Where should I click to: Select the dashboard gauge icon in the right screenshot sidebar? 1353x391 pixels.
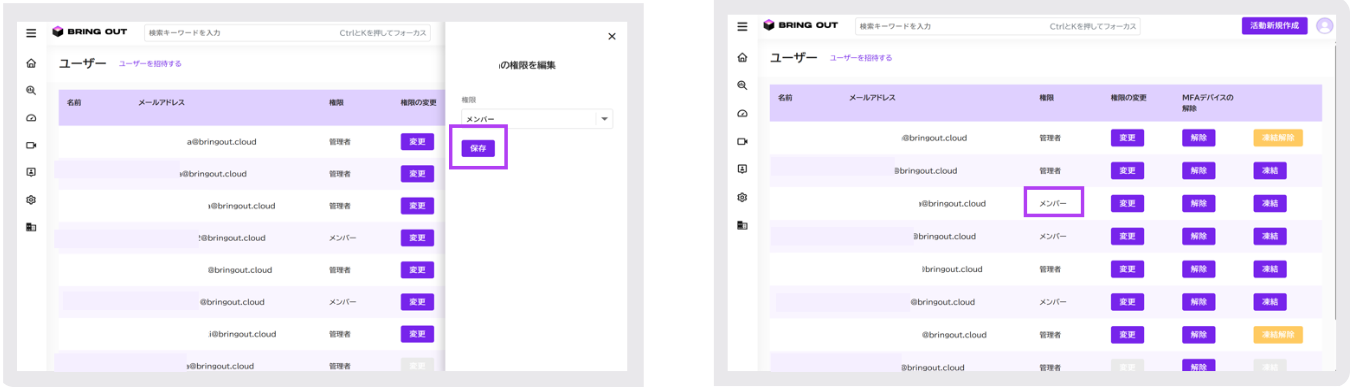click(x=742, y=113)
